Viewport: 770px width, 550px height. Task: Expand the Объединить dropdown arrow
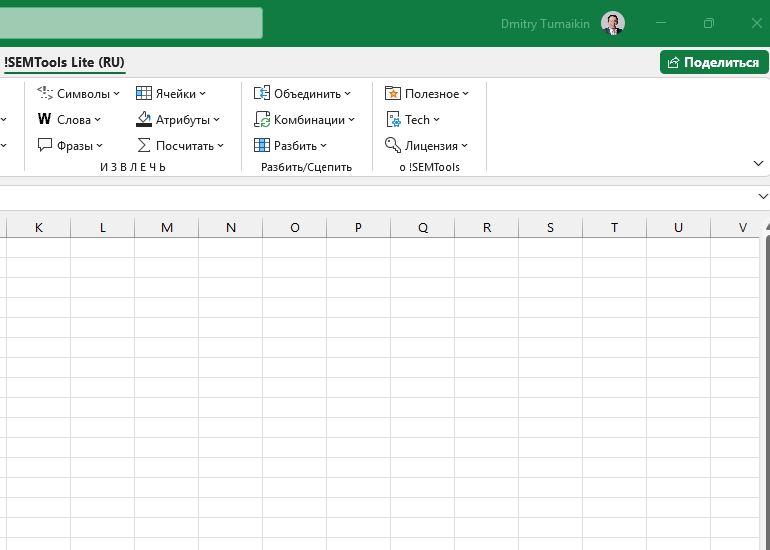click(347, 93)
